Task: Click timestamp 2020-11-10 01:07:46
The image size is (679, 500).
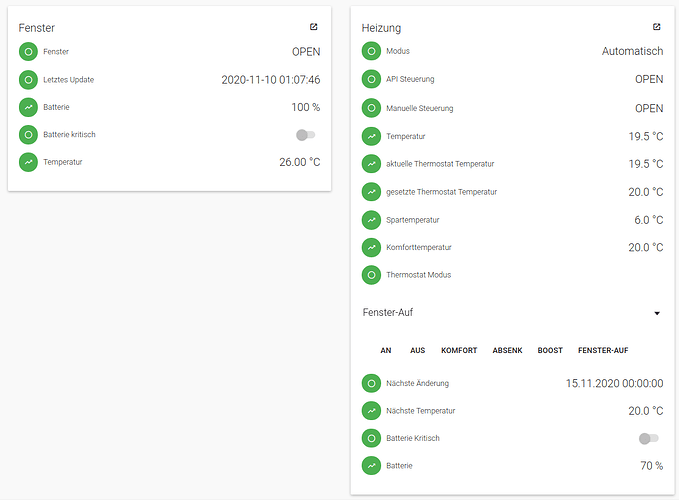Action: [x=271, y=80]
